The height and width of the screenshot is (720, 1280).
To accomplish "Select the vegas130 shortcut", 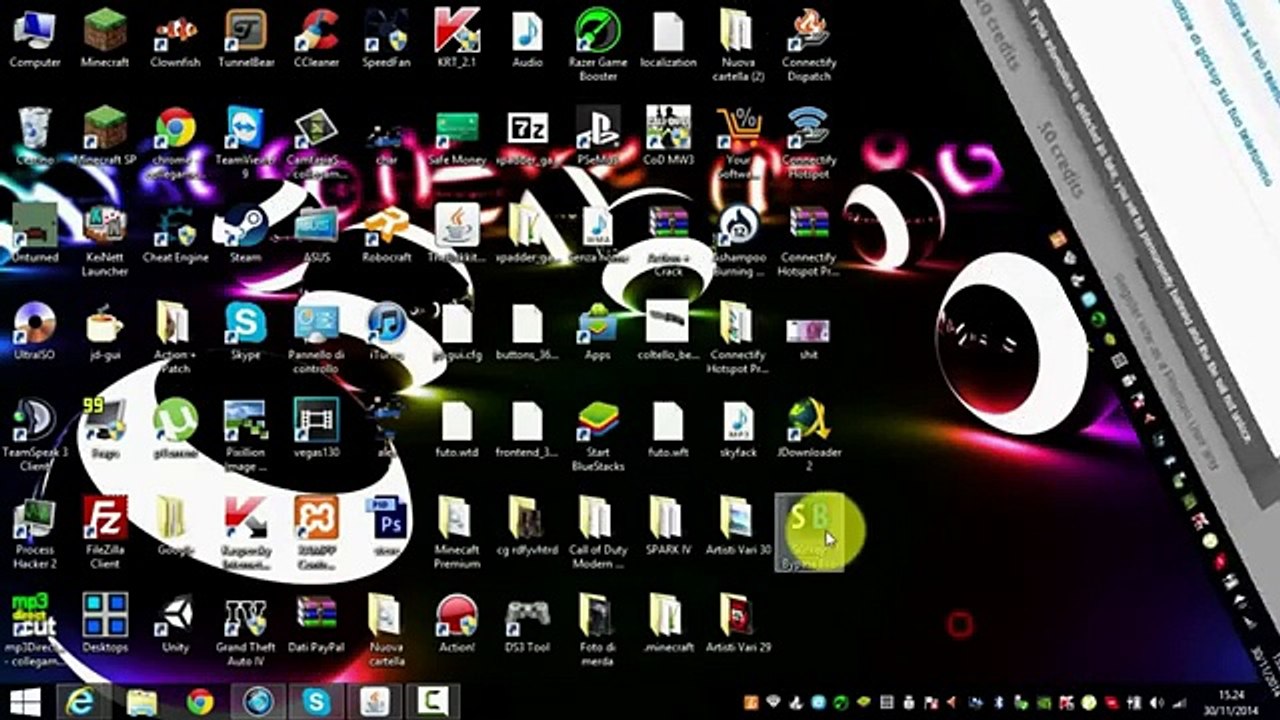I will pyautogui.click(x=315, y=429).
